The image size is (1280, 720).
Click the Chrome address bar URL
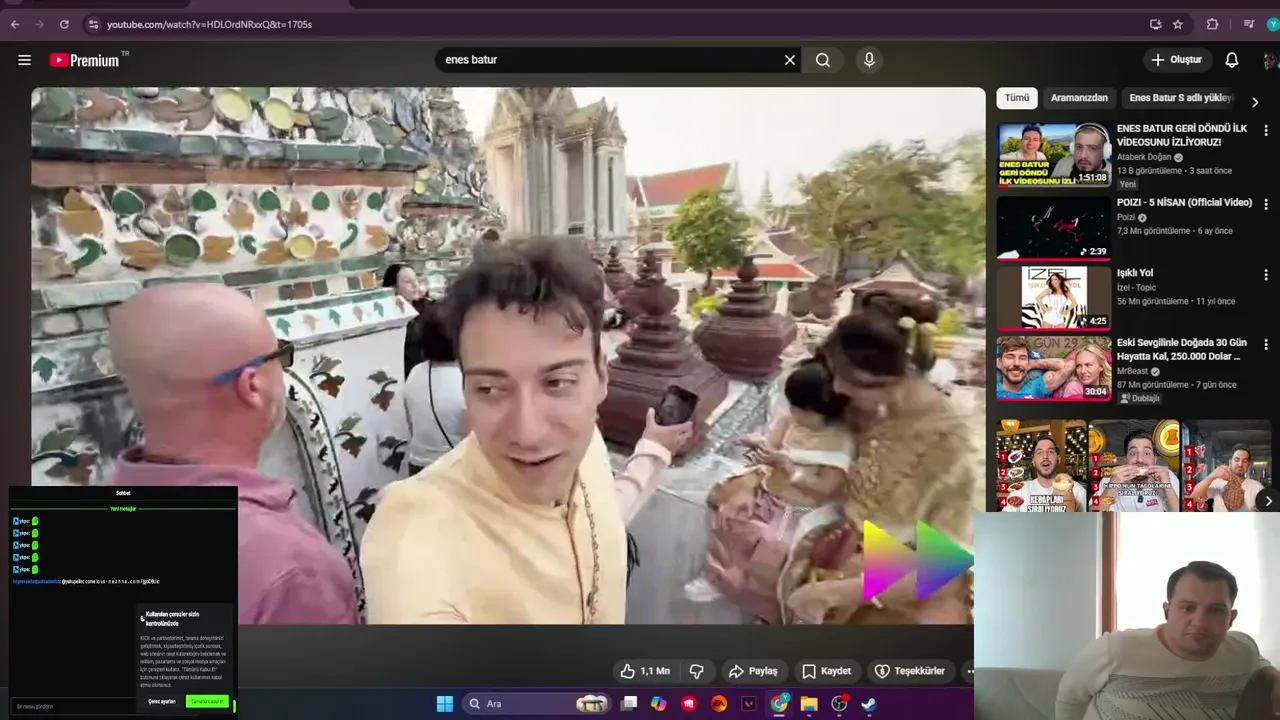pyautogui.click(x=209, y=24)
